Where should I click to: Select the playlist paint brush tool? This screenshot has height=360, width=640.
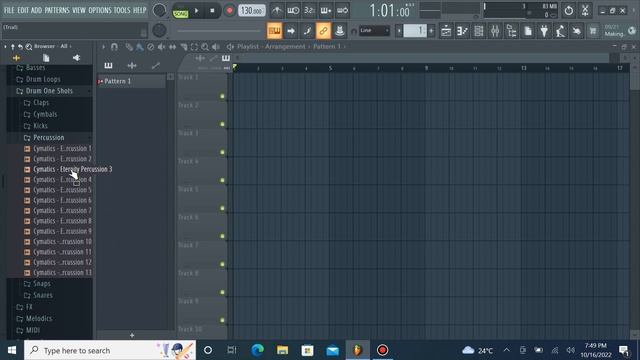[140, 47]
